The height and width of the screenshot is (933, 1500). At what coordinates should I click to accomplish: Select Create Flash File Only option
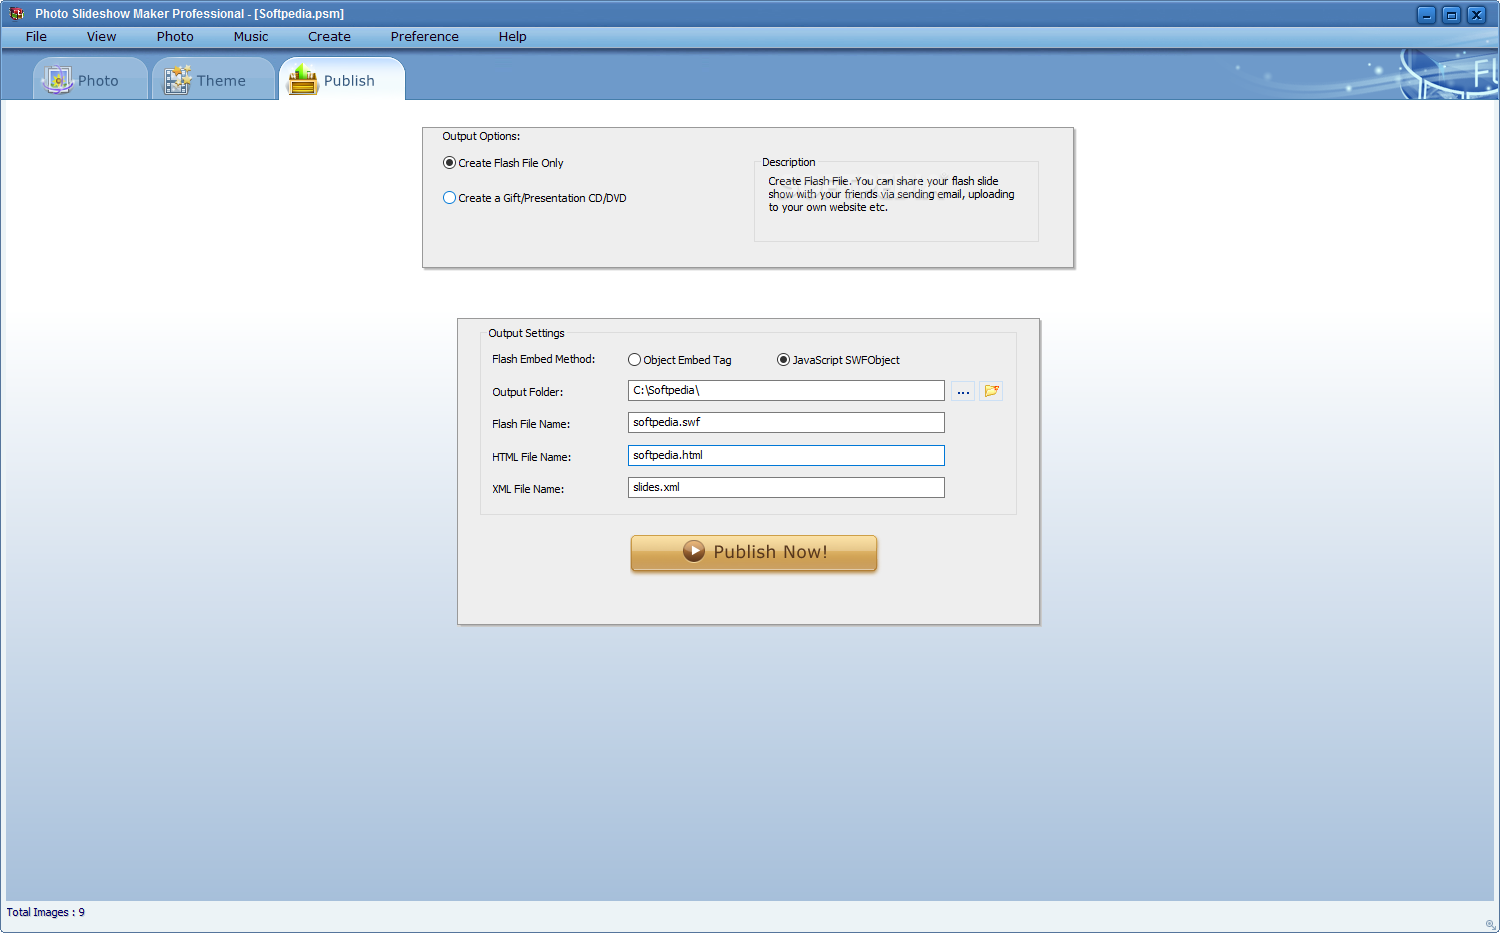(x=503, y=163)
